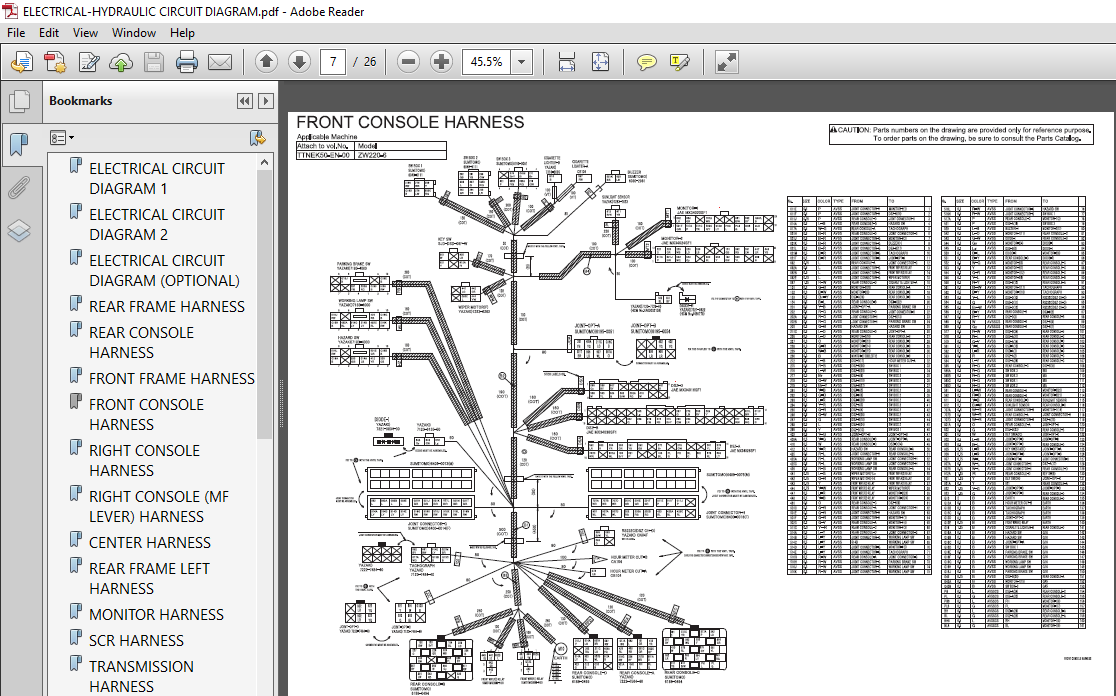The height and width of the screenshot is (696, 1116).
Task: Open the Edit menu
Action: tap(48, 33)
